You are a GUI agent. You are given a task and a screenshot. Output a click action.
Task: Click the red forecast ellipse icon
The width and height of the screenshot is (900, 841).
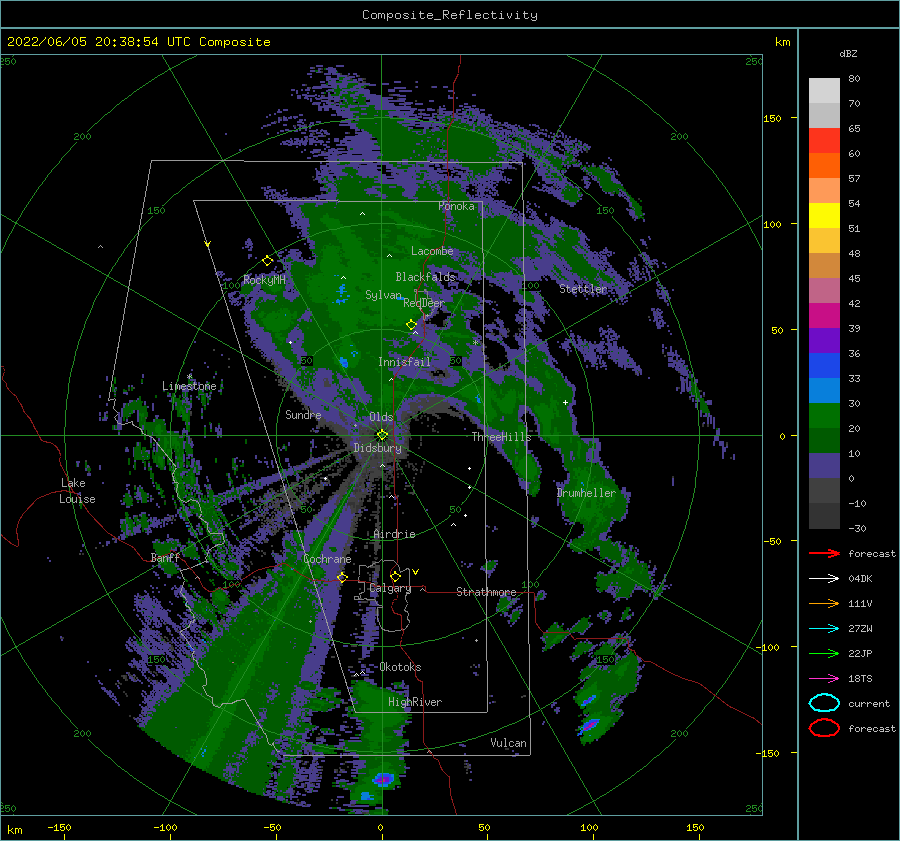point(824,728)
